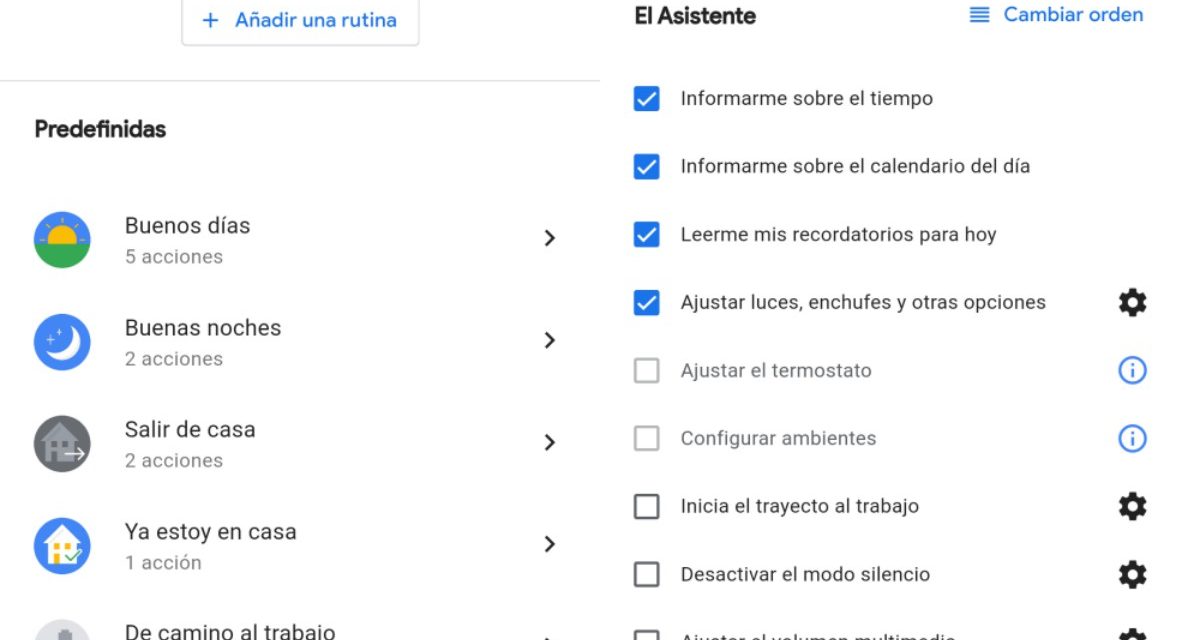Screen dimensions: 1200x640
Task: Show info for Ajustar el termostato
Action: coord(1132,370)
